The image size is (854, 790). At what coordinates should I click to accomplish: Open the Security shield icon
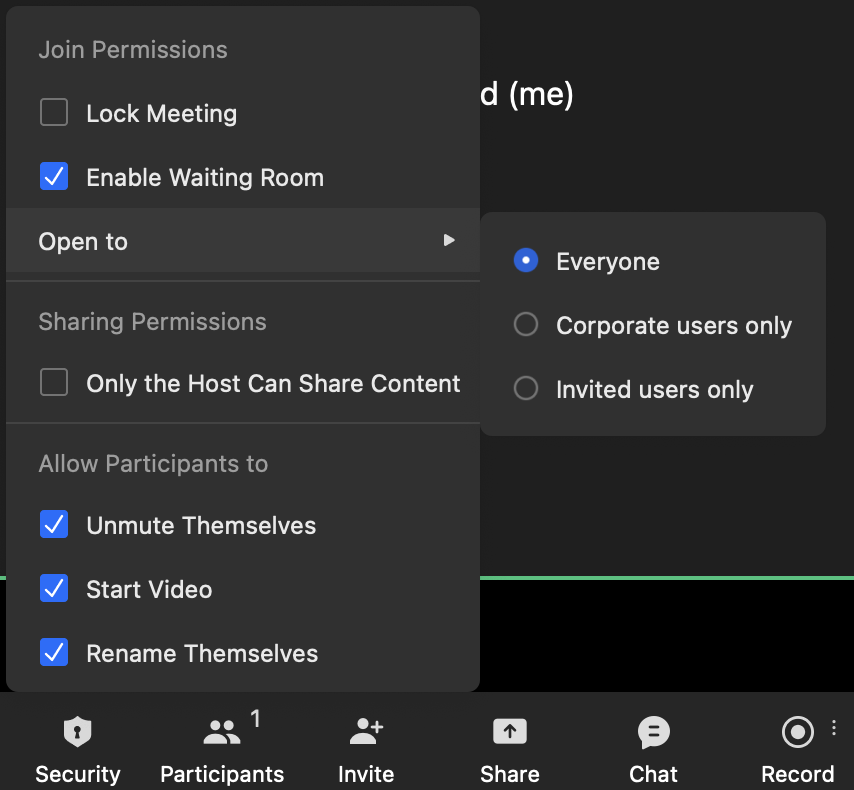coord(77,733)
